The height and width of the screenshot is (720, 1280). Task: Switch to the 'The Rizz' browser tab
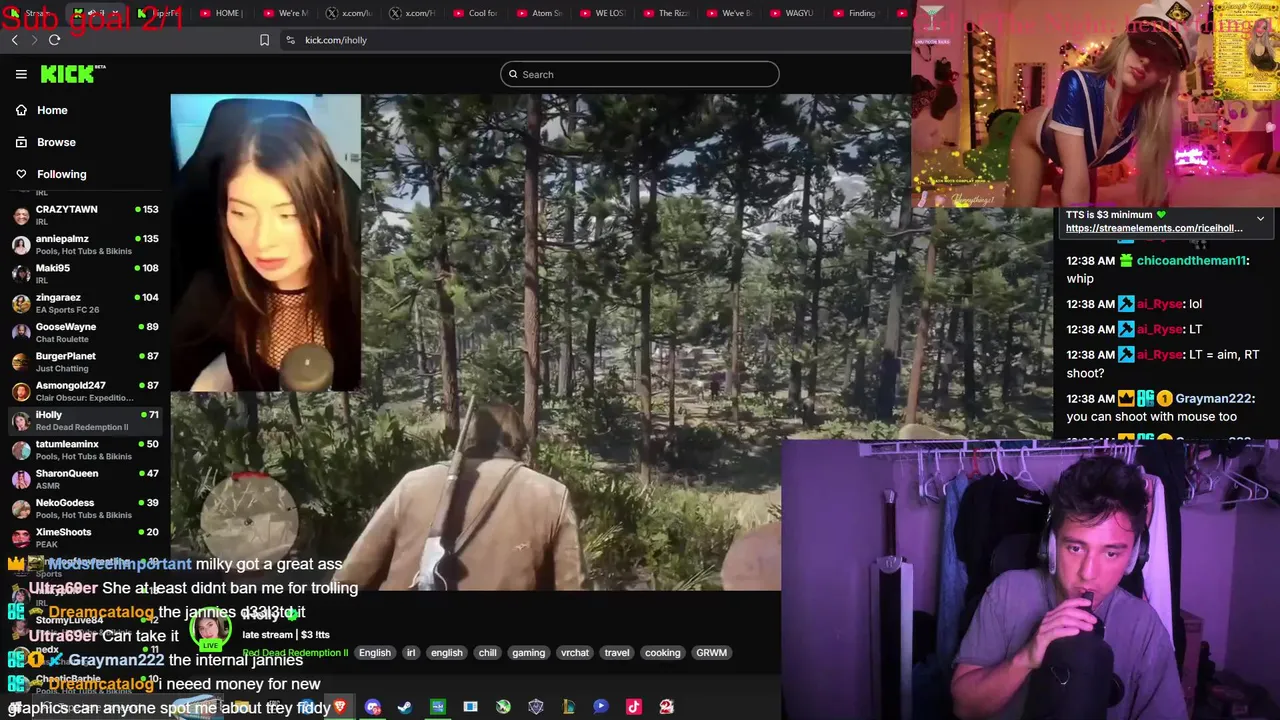pyautogui.click(x=665, y=13)
